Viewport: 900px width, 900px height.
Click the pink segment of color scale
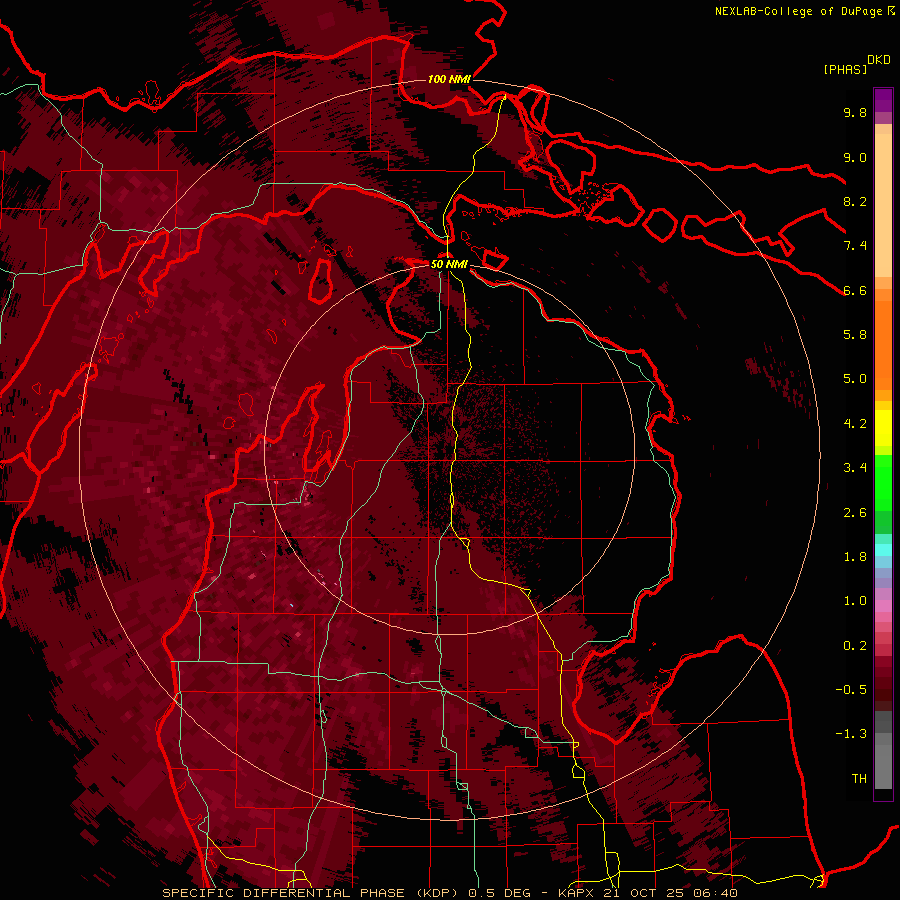click(883, 606)
